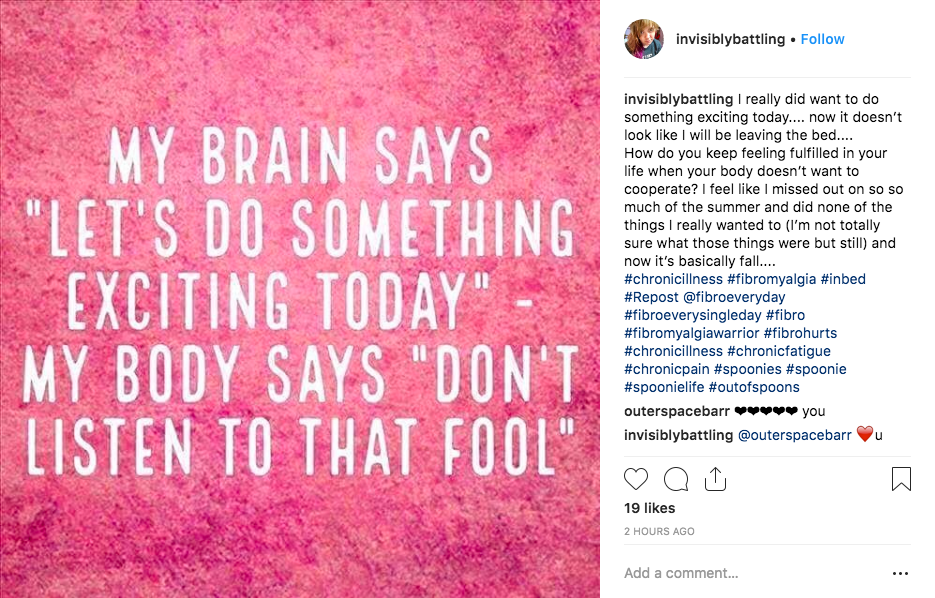Save post with bookmark icon
Image resolution: width=935 pixels, height=598 pixels.
(901, 479)
